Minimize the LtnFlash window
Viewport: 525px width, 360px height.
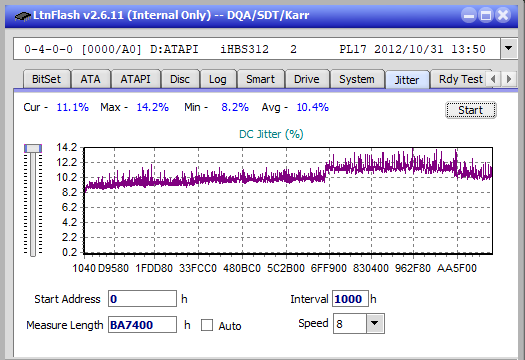[x=469, y=15]
